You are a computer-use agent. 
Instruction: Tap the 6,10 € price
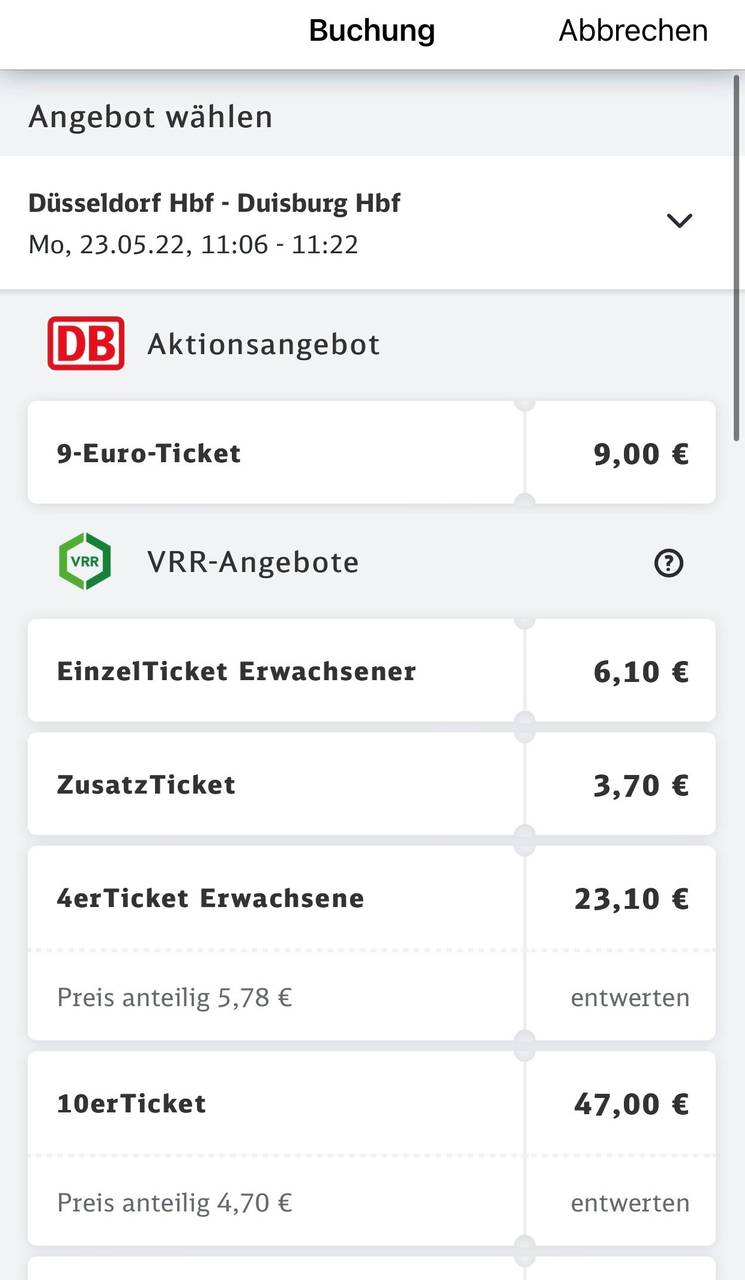(641, 671)
